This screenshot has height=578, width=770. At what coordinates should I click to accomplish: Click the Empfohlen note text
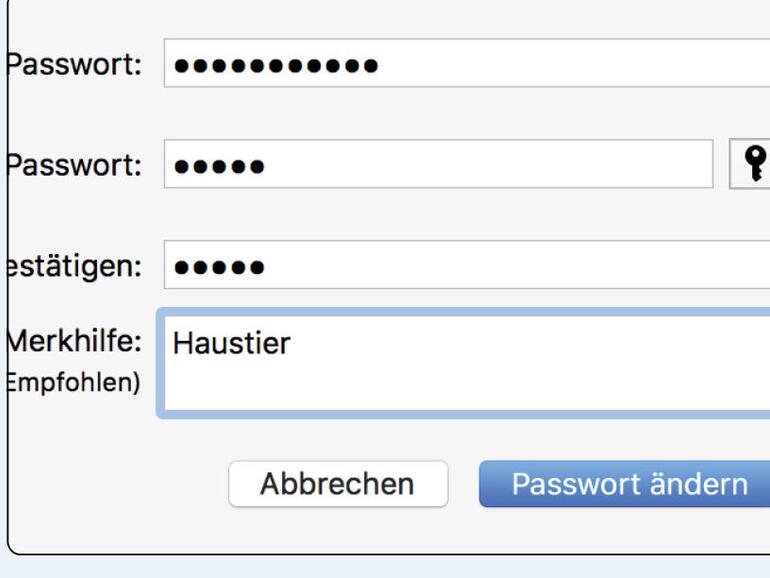point(72,383)
